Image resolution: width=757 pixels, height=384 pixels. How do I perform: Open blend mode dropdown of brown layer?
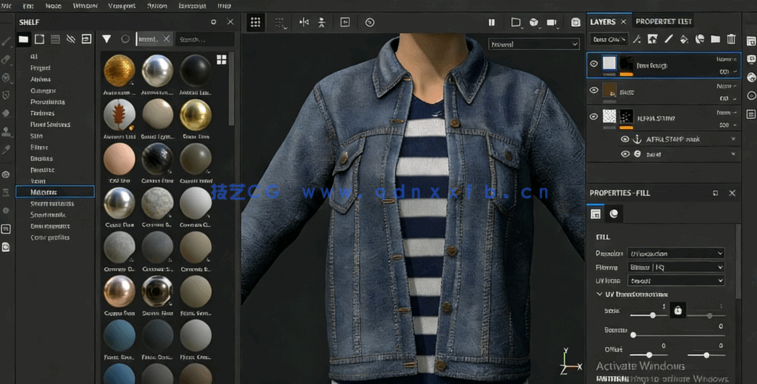tap(727, 86)
